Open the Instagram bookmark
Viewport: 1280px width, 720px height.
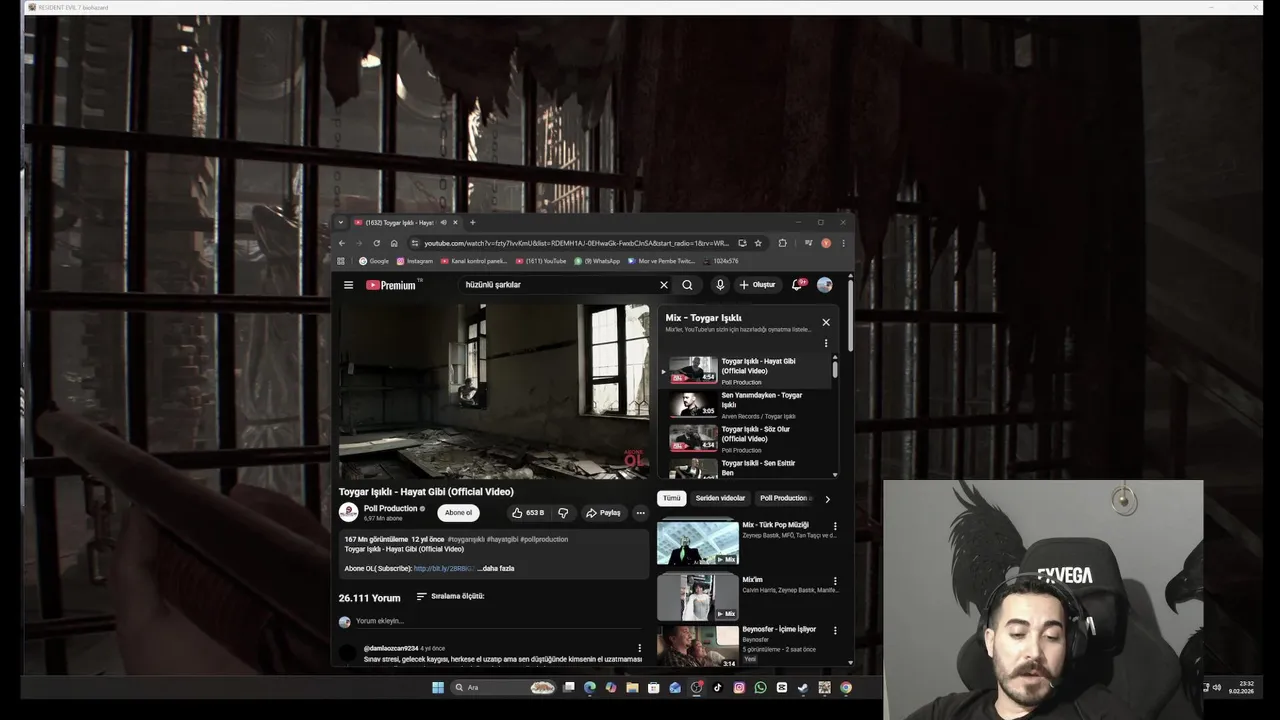tap(415, 261)
